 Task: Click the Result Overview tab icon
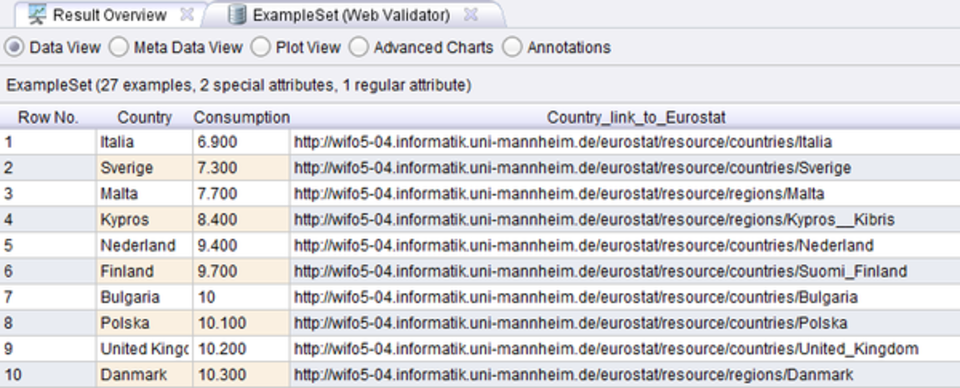click(38, 15)
